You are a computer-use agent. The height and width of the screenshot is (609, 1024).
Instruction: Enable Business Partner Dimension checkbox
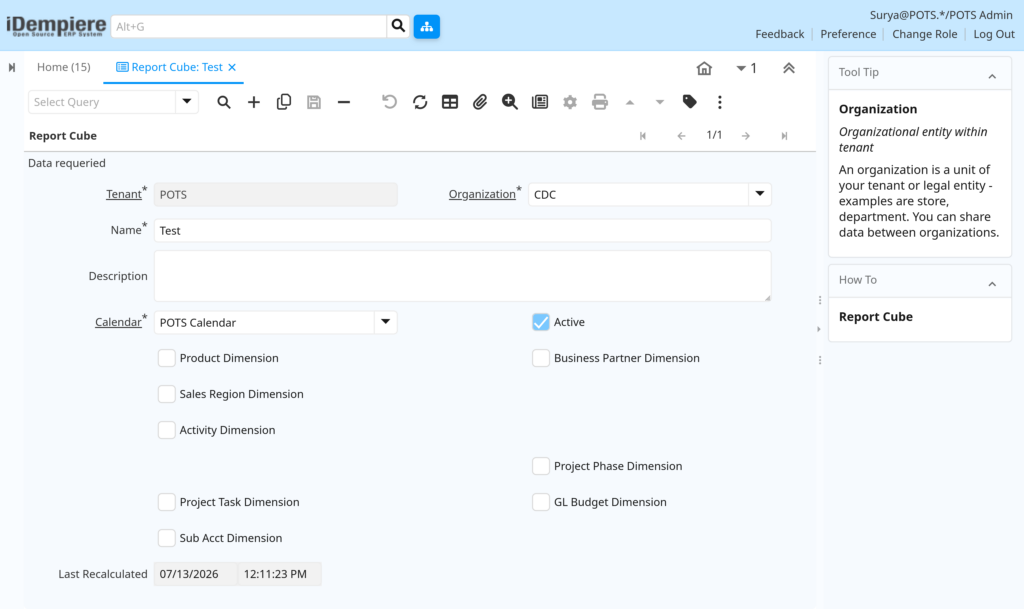click(541, 358)
